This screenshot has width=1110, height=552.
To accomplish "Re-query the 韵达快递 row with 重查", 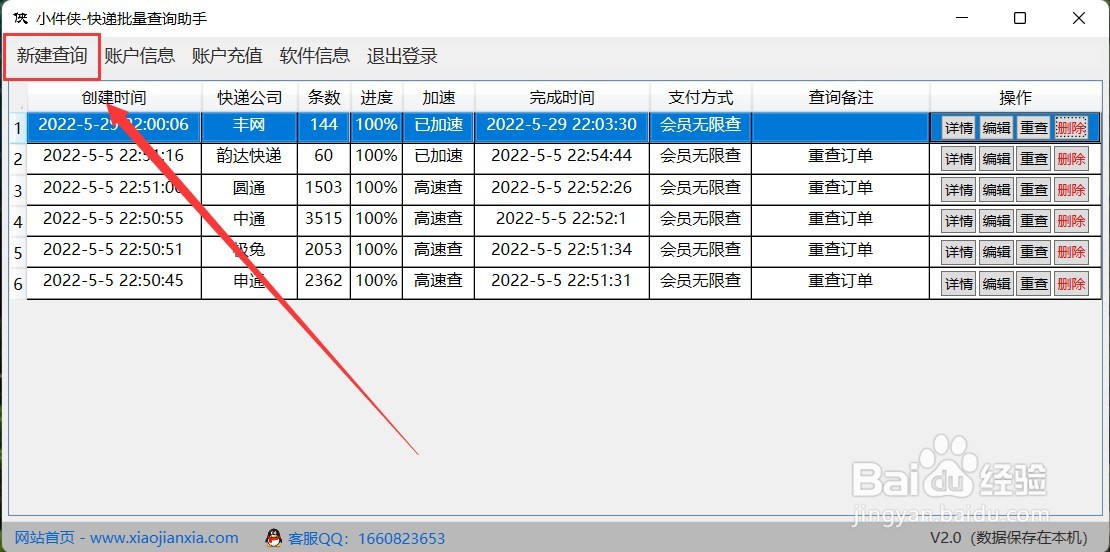I will click(x=1034, y=159).
